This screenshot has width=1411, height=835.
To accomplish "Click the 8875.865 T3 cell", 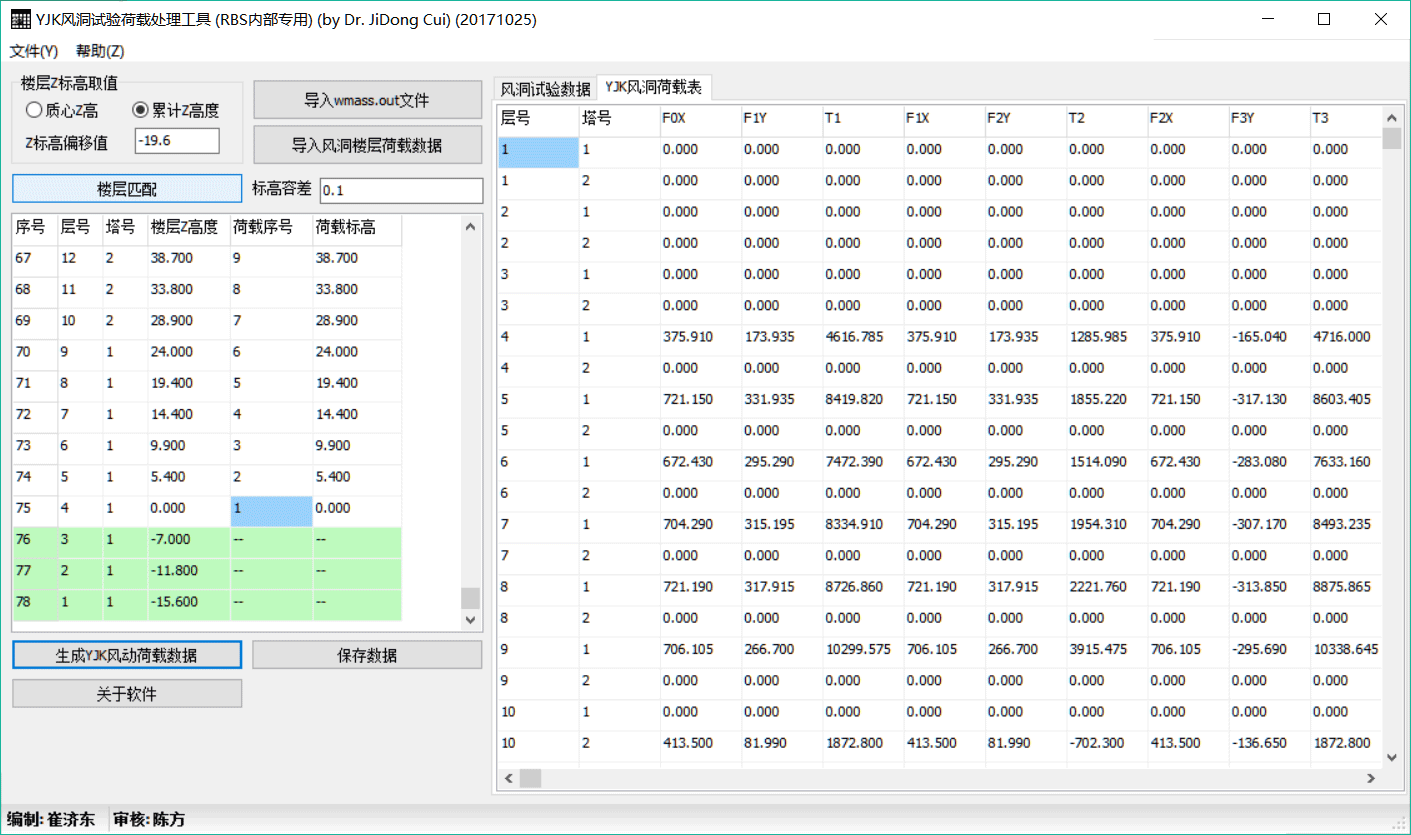I will (1346, 587).
